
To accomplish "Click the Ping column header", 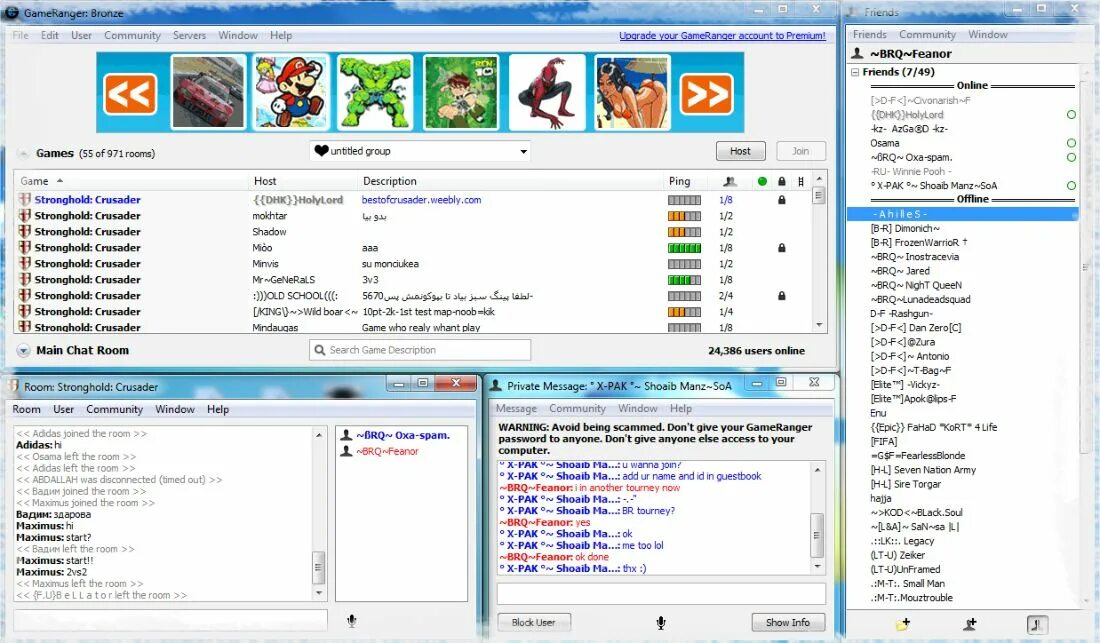I will pyautogui.click(x=680, y=181).
